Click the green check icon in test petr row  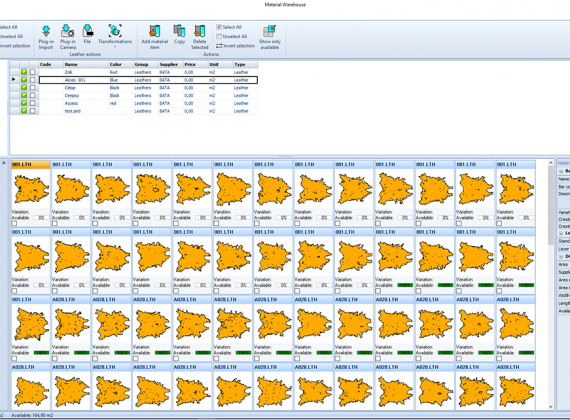24,111
